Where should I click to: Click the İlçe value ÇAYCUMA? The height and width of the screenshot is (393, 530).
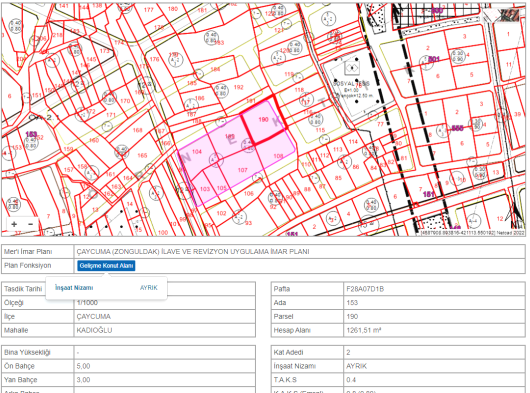94,317
